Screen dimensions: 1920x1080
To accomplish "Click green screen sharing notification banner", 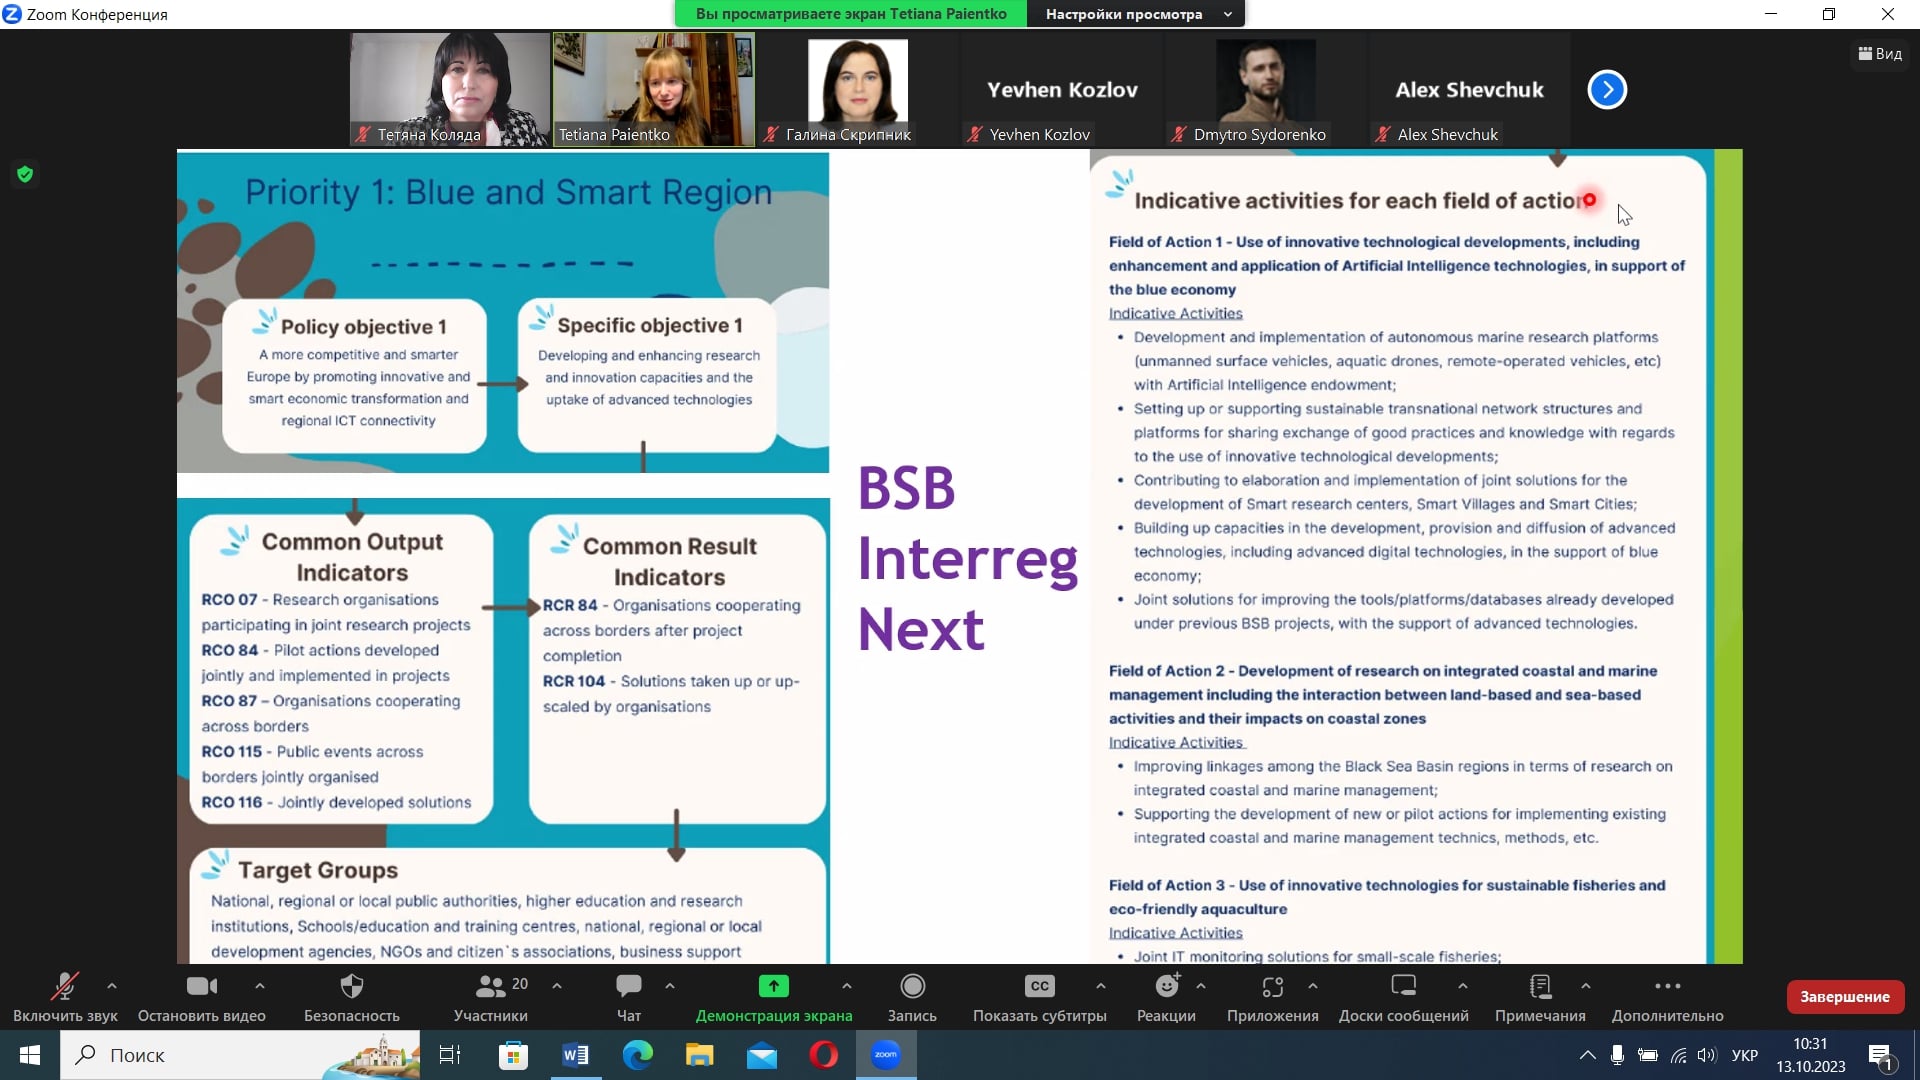I will [x=851, y=14].
